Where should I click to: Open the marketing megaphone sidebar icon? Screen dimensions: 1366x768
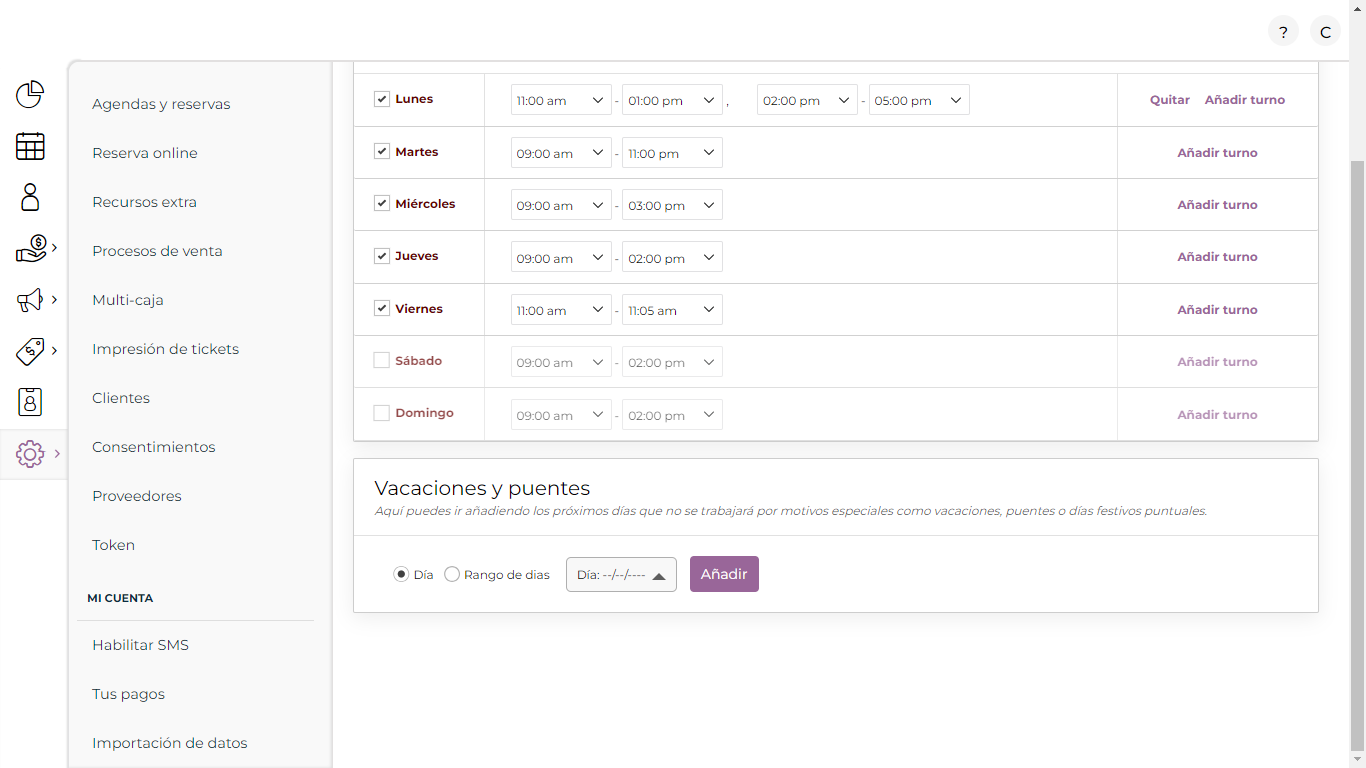tap(30, 299)
